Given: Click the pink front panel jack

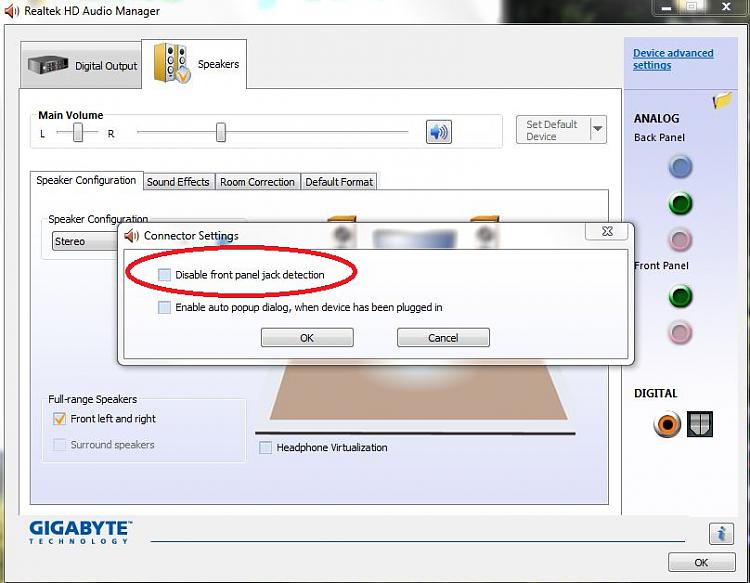Looking at the screenshot, I should 680,332.
